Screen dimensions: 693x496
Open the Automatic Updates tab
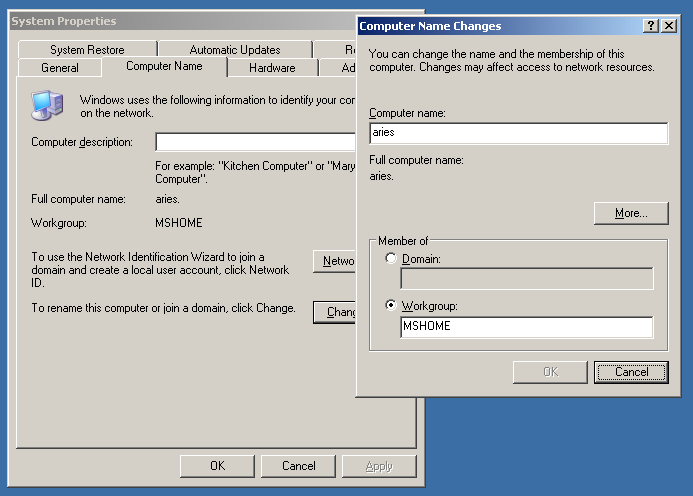[235, 49]
